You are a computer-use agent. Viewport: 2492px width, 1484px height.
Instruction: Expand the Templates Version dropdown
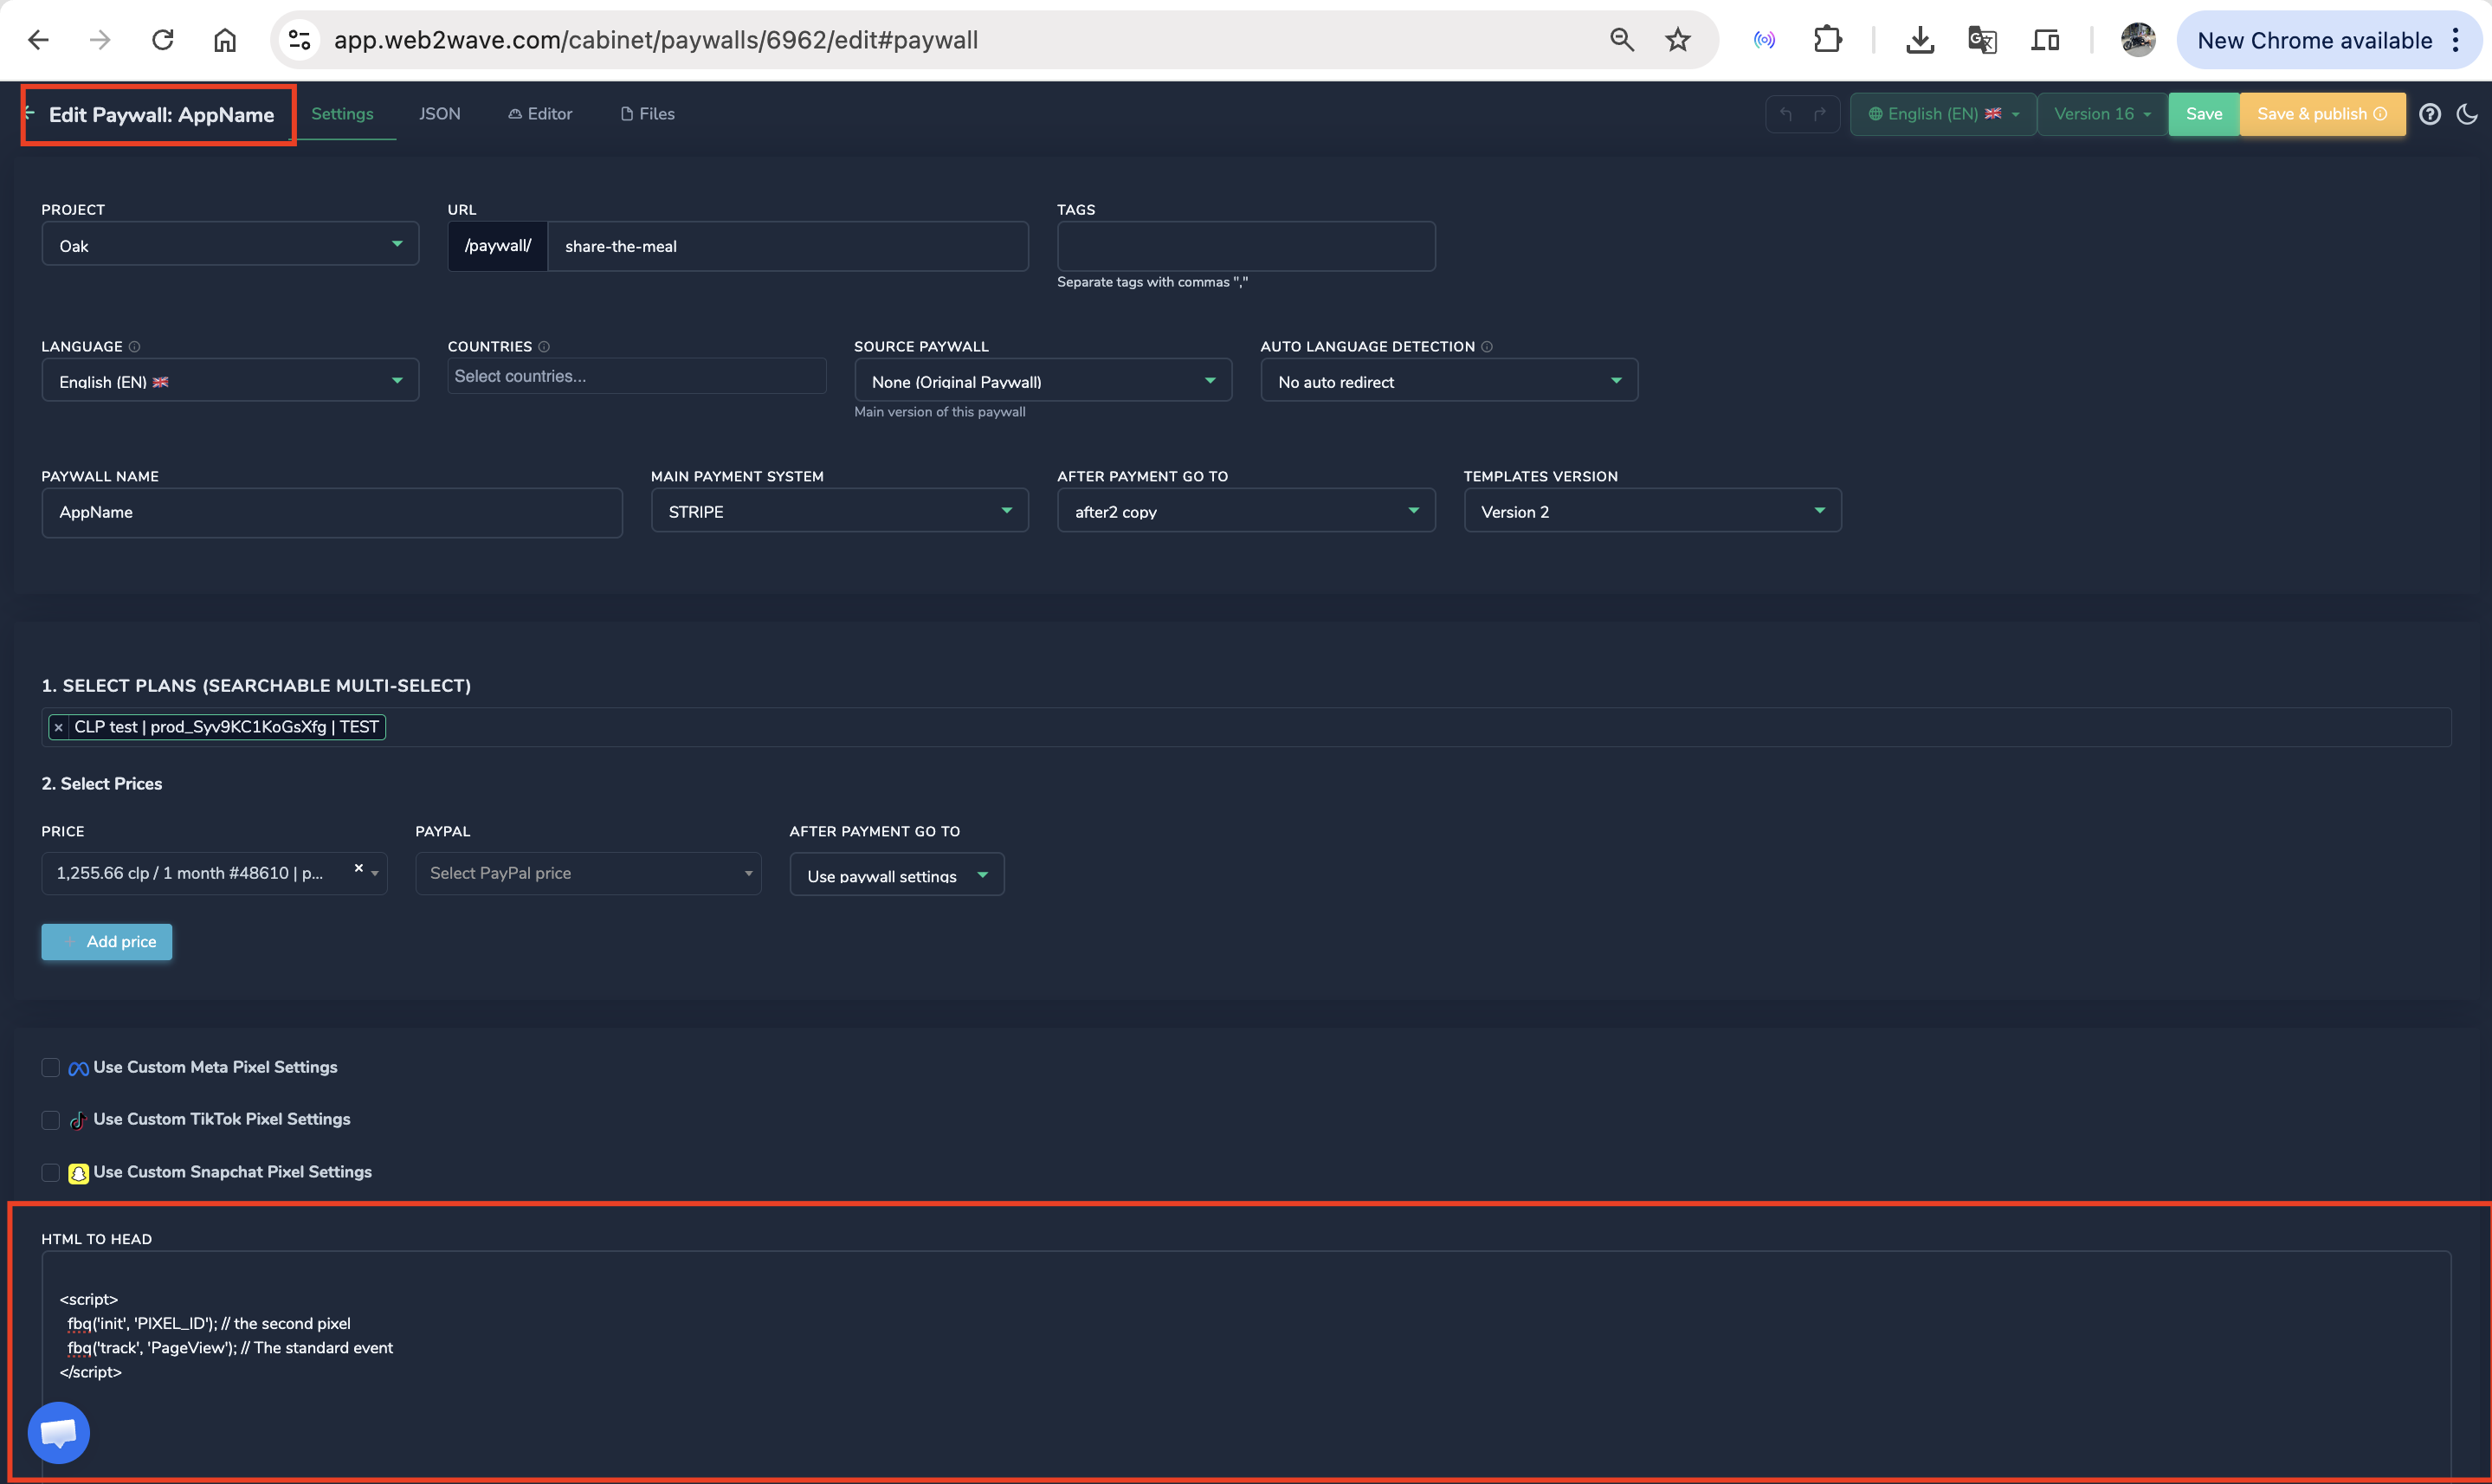(x=1652, y=511)
